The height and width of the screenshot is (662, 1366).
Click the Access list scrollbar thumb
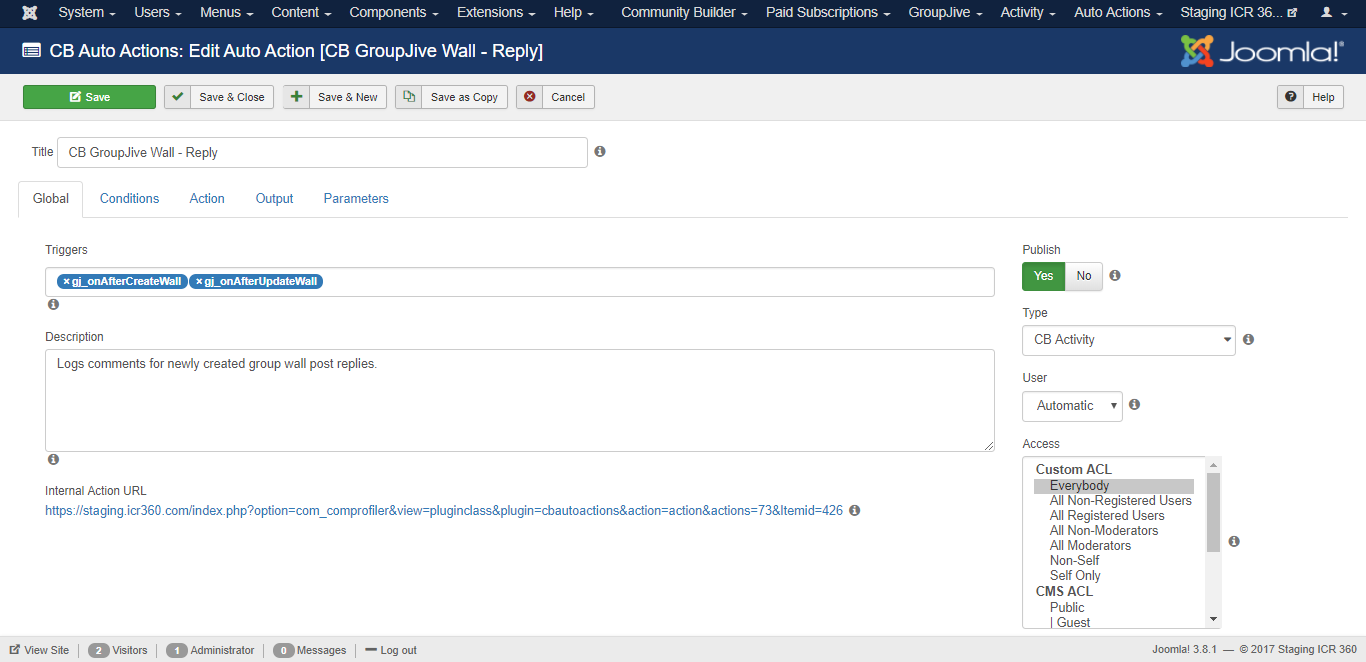(1214, 512)
